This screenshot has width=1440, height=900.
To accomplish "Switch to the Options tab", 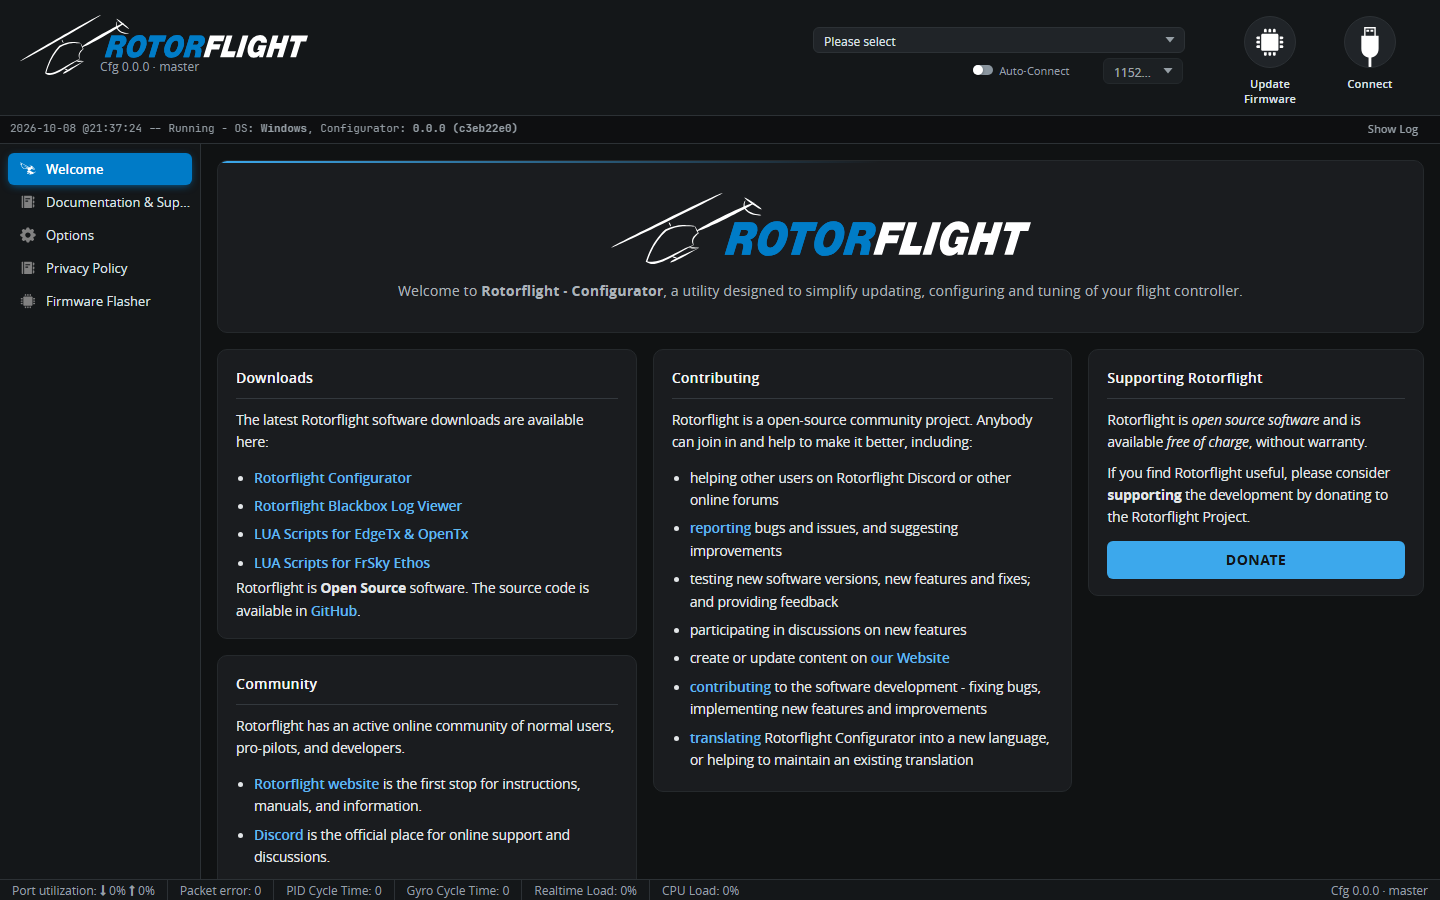I will [x=100, y=235].
